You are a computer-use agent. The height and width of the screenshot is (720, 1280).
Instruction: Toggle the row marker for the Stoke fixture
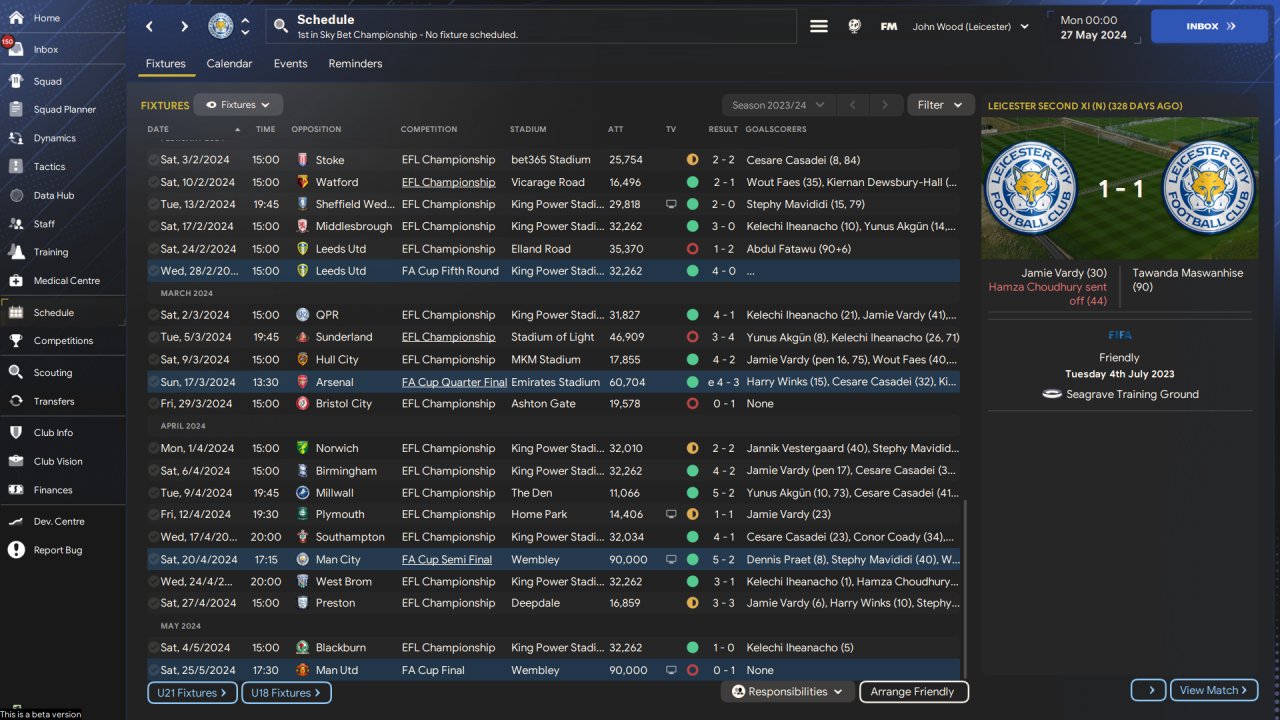pos(153,160)
